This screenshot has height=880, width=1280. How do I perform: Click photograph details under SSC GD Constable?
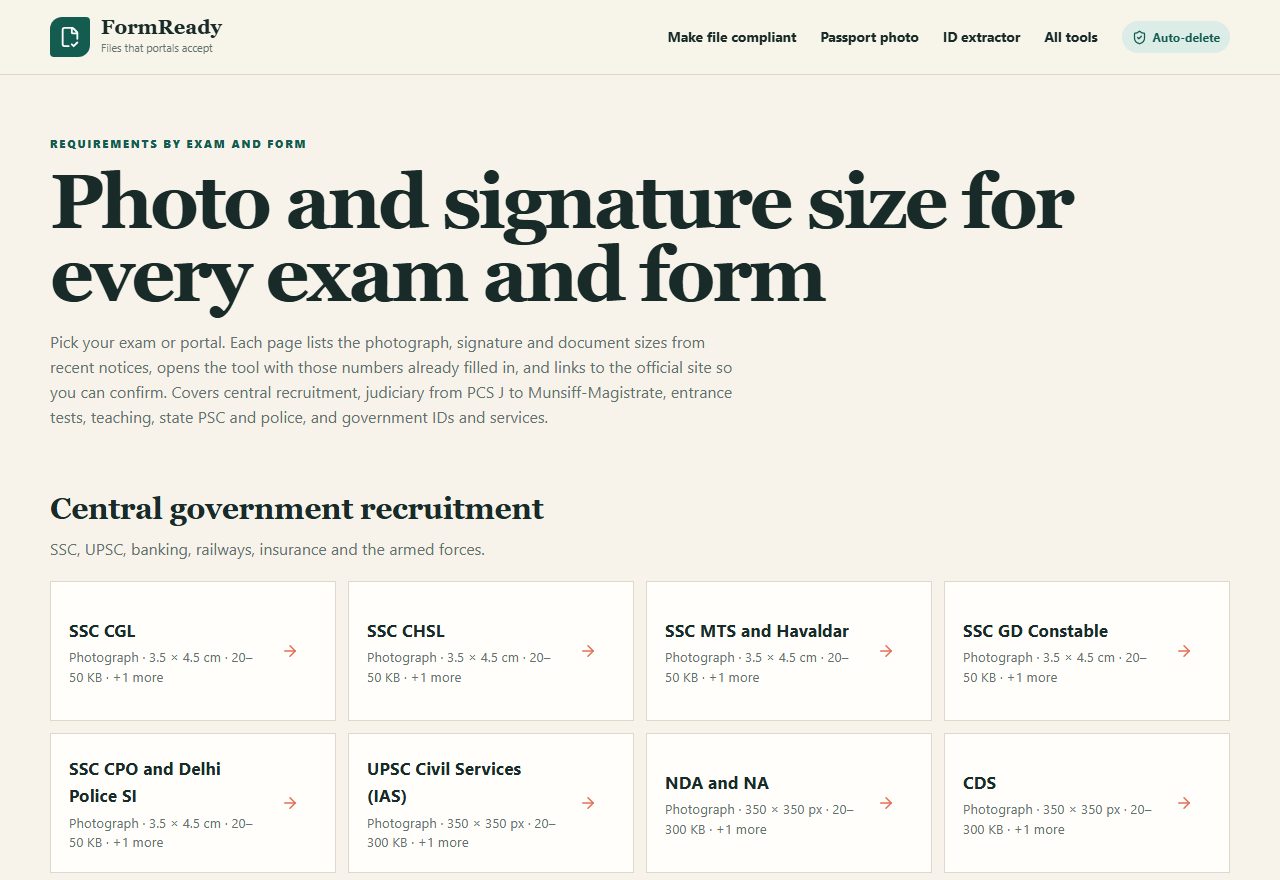tap(1055, 667)
